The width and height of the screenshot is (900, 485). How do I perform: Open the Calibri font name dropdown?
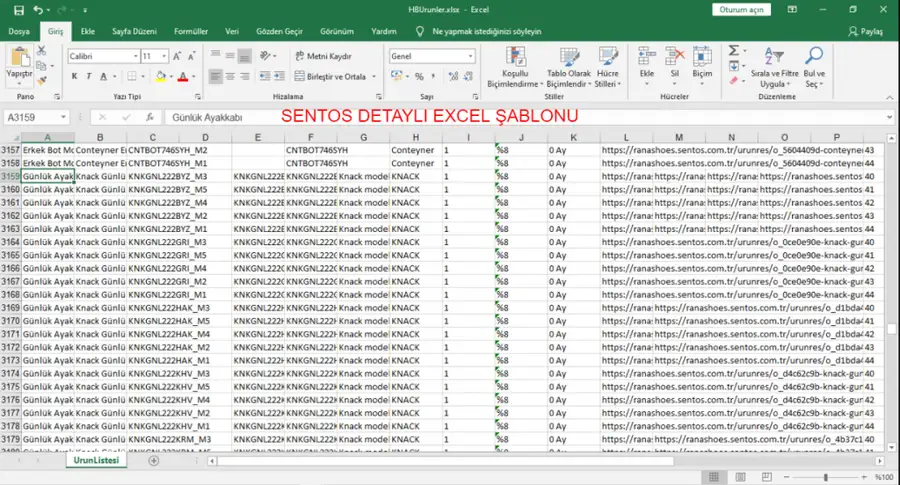(x=136, y=56)
